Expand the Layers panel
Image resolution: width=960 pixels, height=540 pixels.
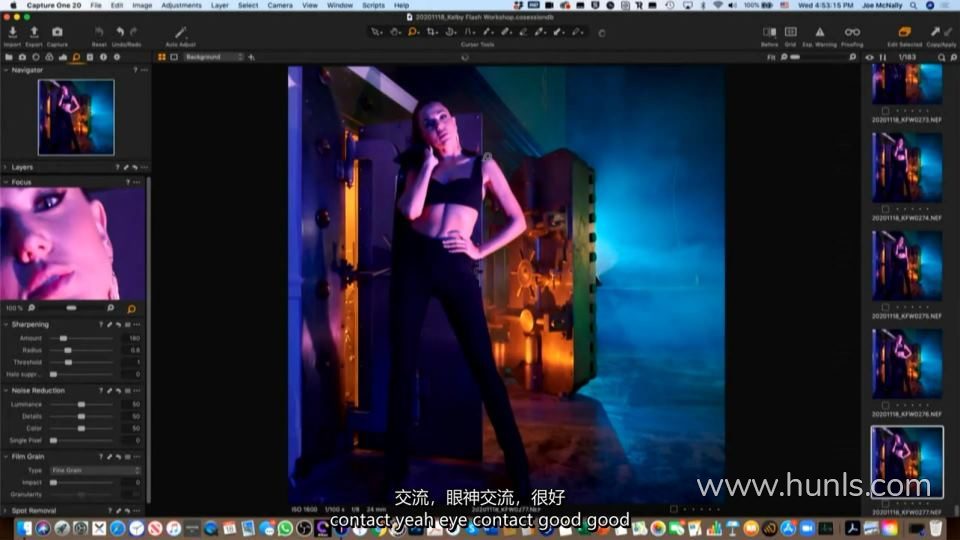click(6, 167)
